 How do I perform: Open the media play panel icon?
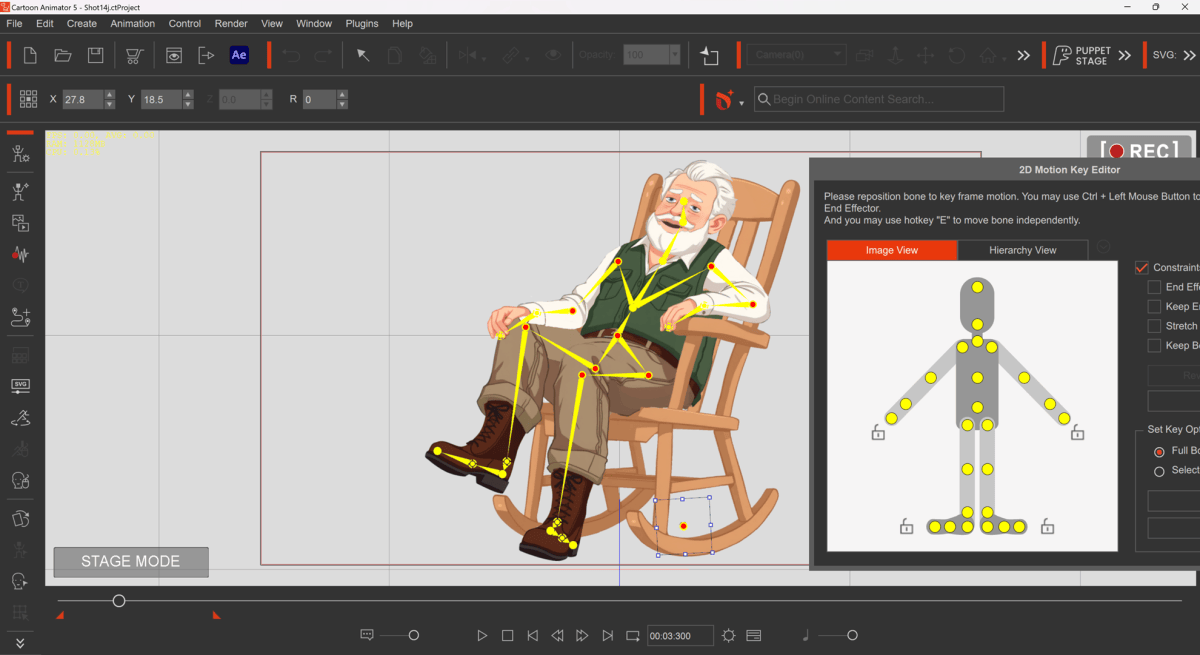[19, 222]
